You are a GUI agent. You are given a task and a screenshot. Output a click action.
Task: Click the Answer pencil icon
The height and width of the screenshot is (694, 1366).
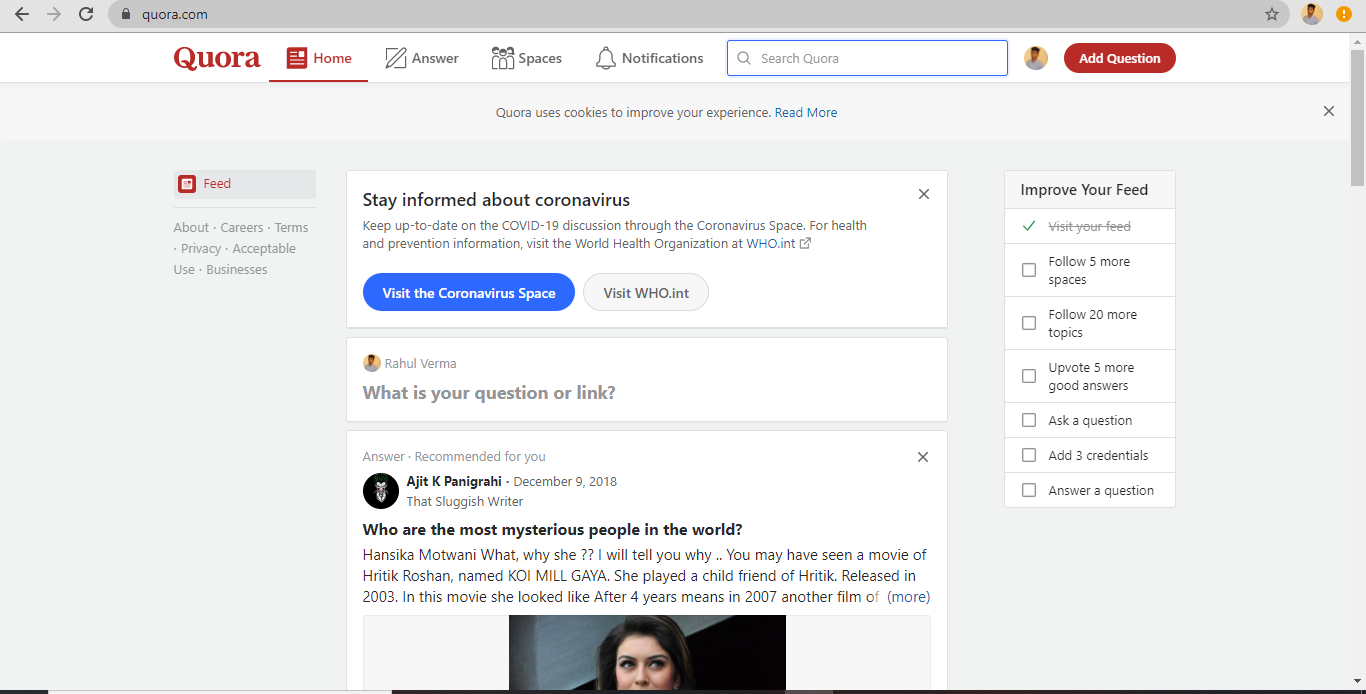point(396,58)
